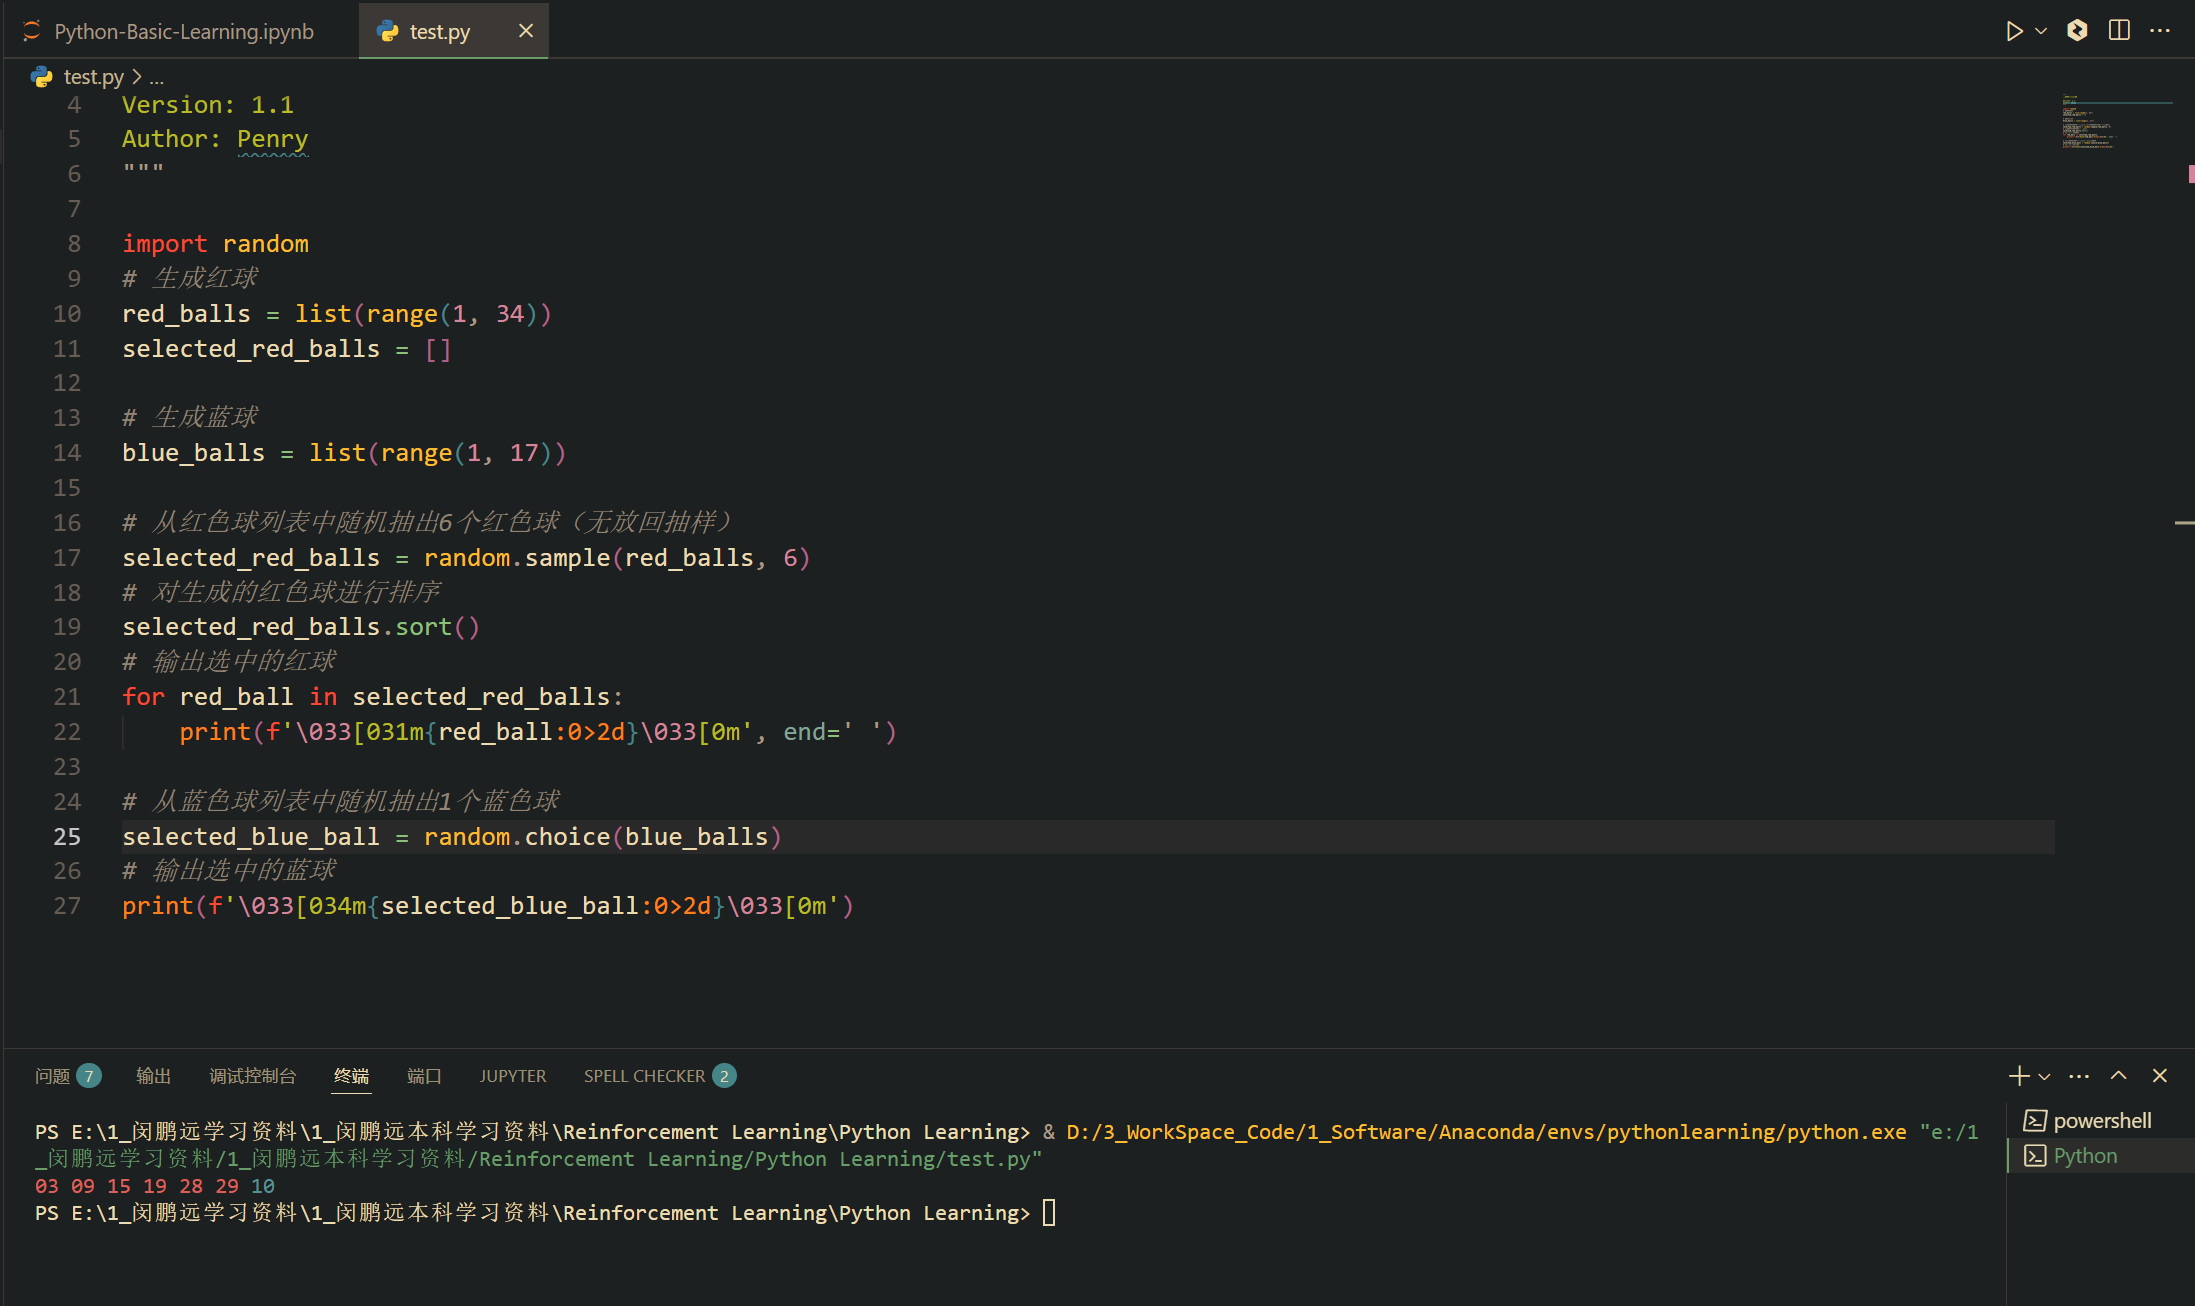The image size is (2195, 1306).
Task: Expand the breadcrumb ellipsis after test.py
Action: (x=157, y=77)
